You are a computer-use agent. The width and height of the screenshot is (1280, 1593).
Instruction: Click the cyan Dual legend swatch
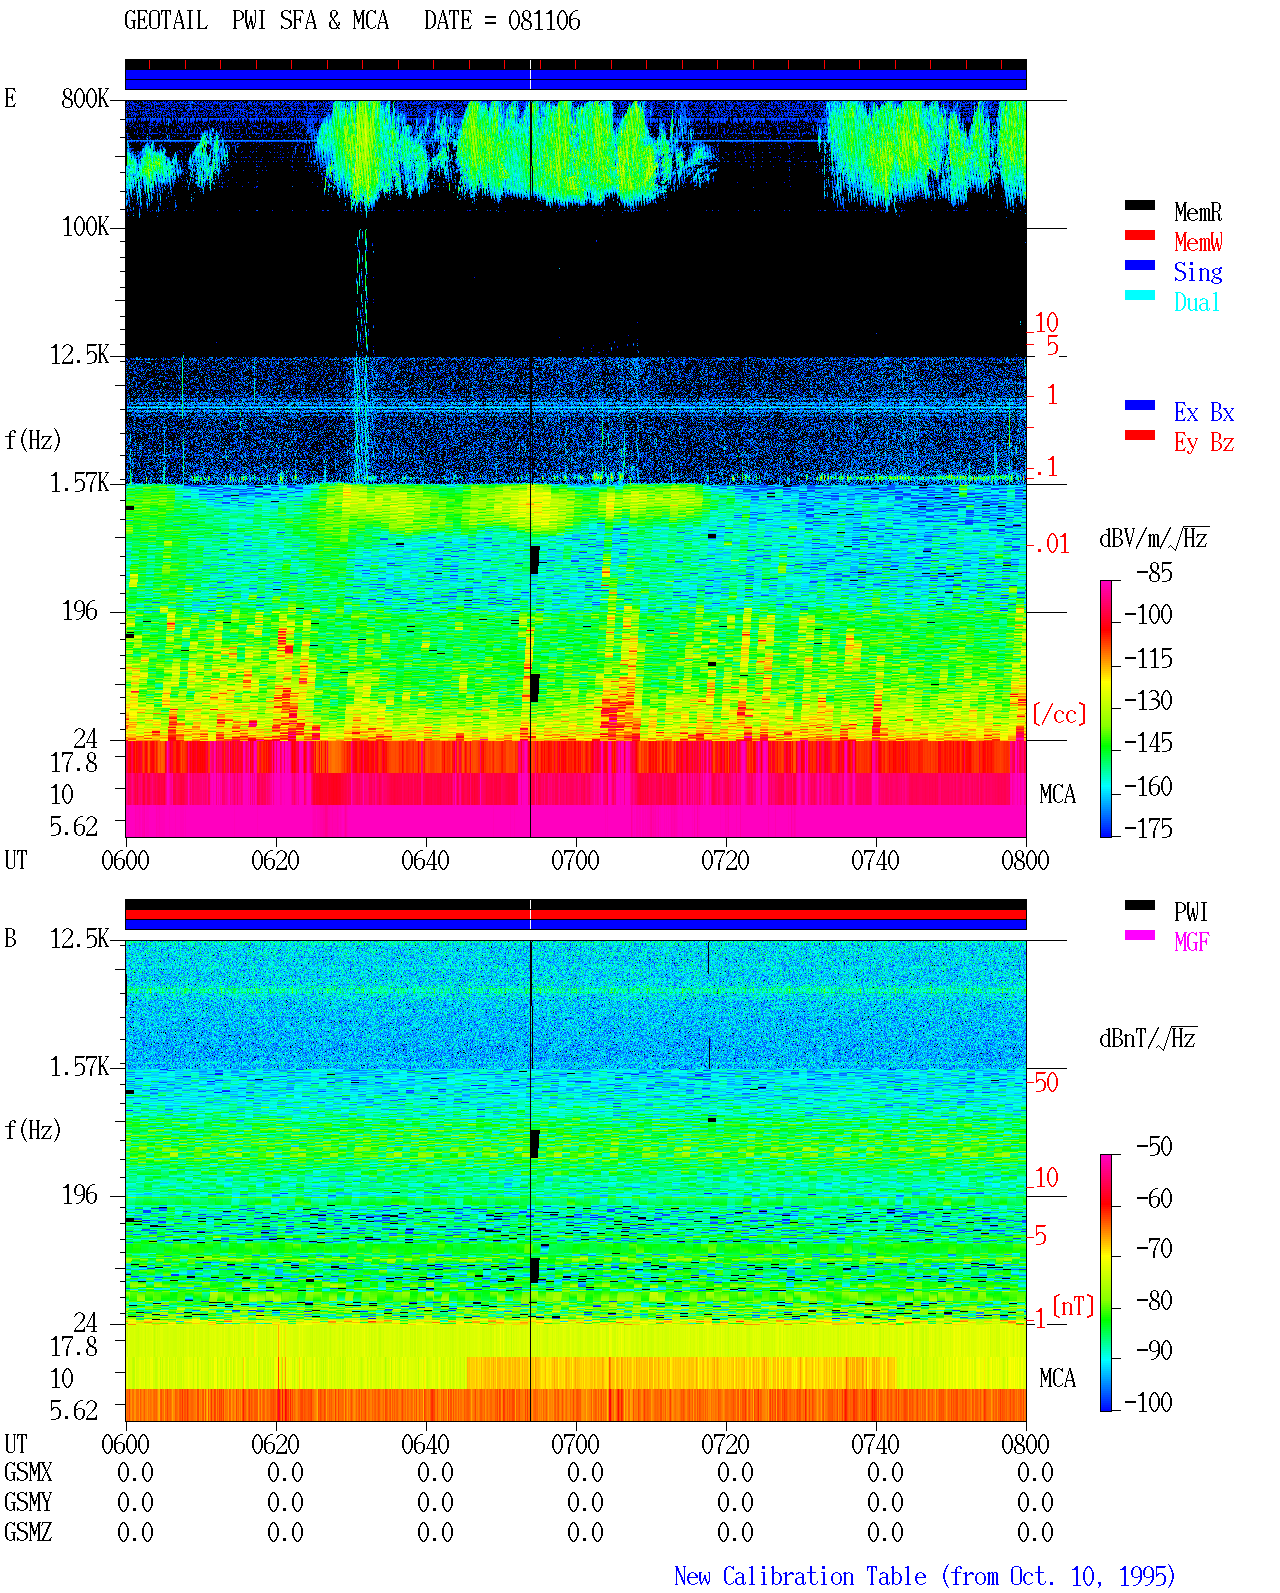point(1139,295)
